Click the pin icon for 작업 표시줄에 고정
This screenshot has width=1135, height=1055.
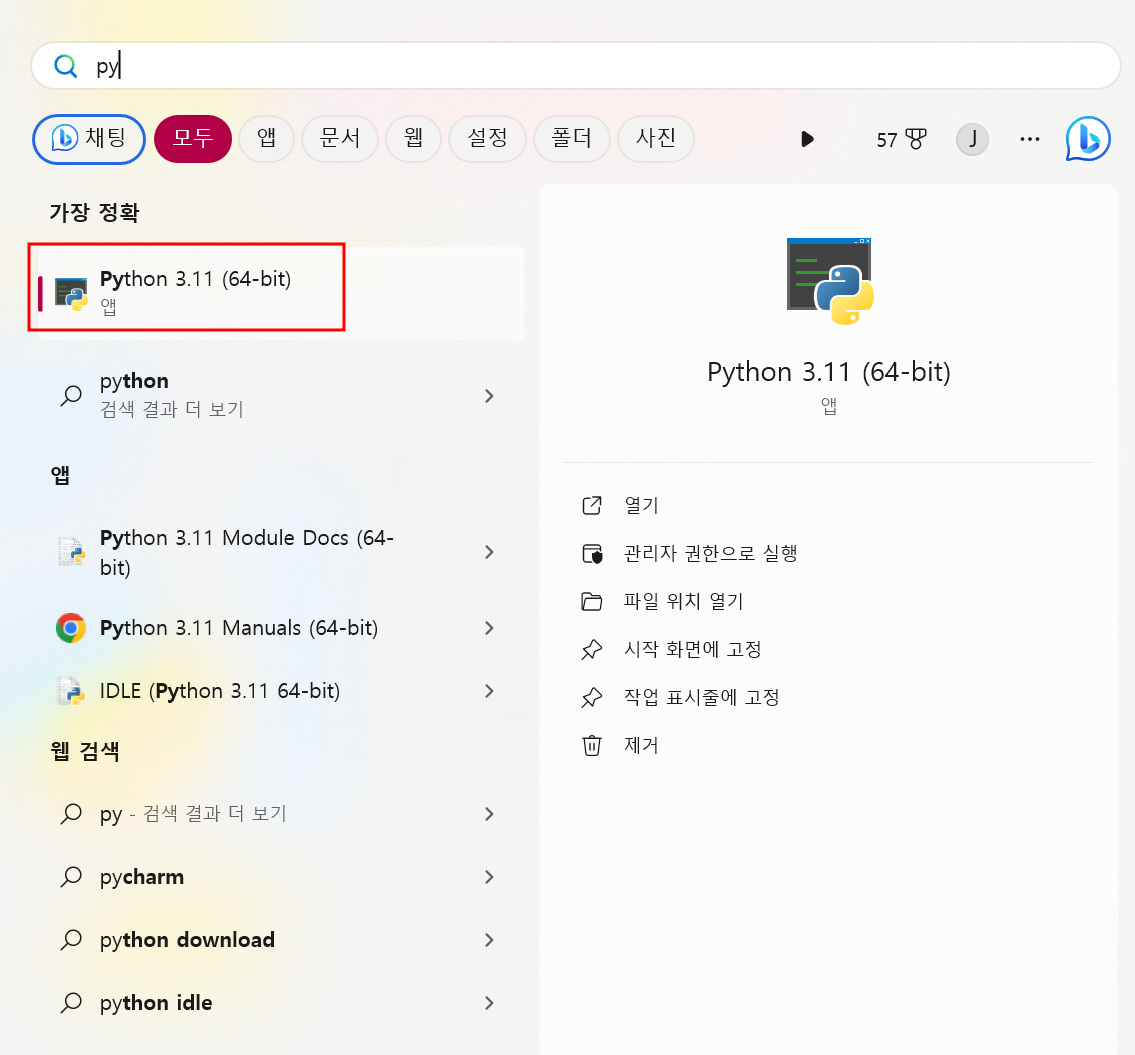click(x=592, y=697)
